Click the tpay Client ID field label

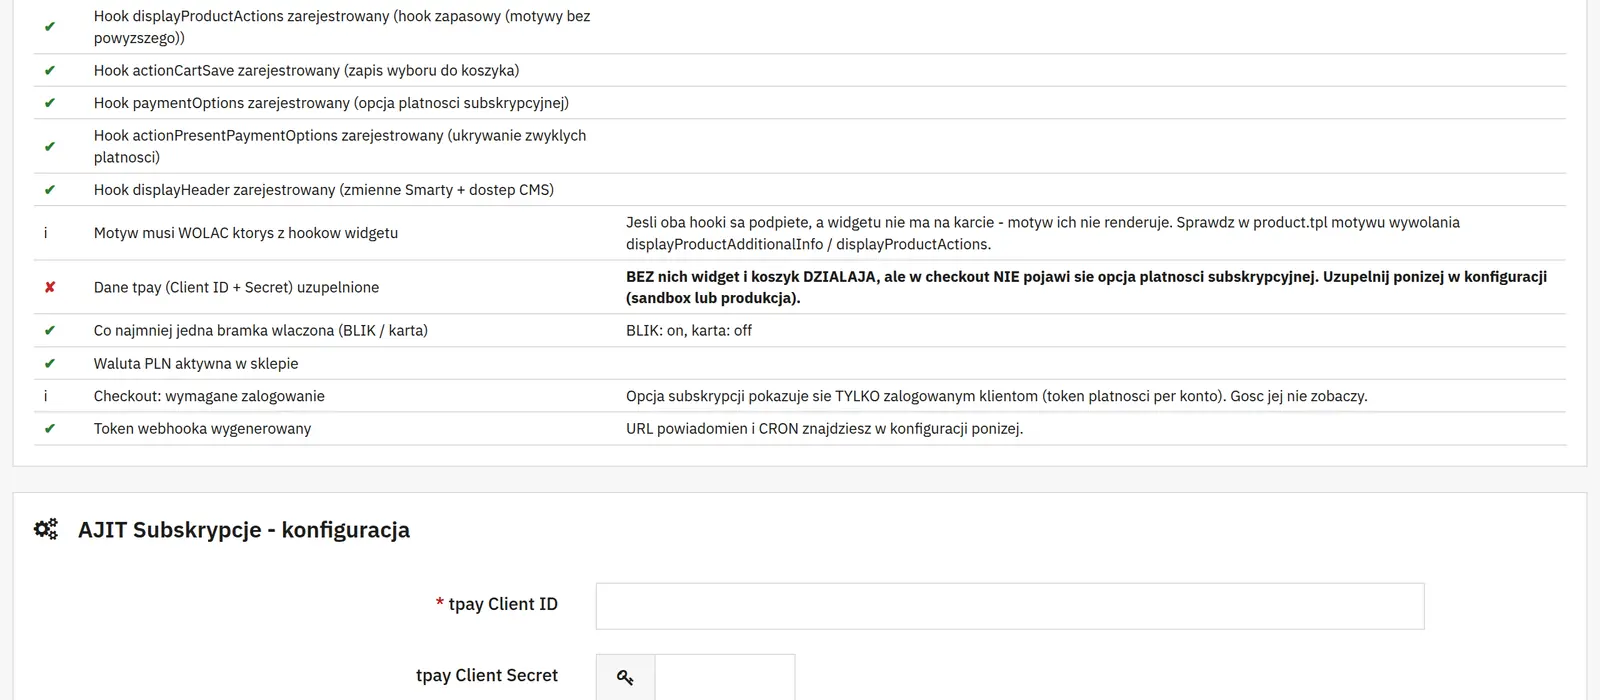pos(503,604)
